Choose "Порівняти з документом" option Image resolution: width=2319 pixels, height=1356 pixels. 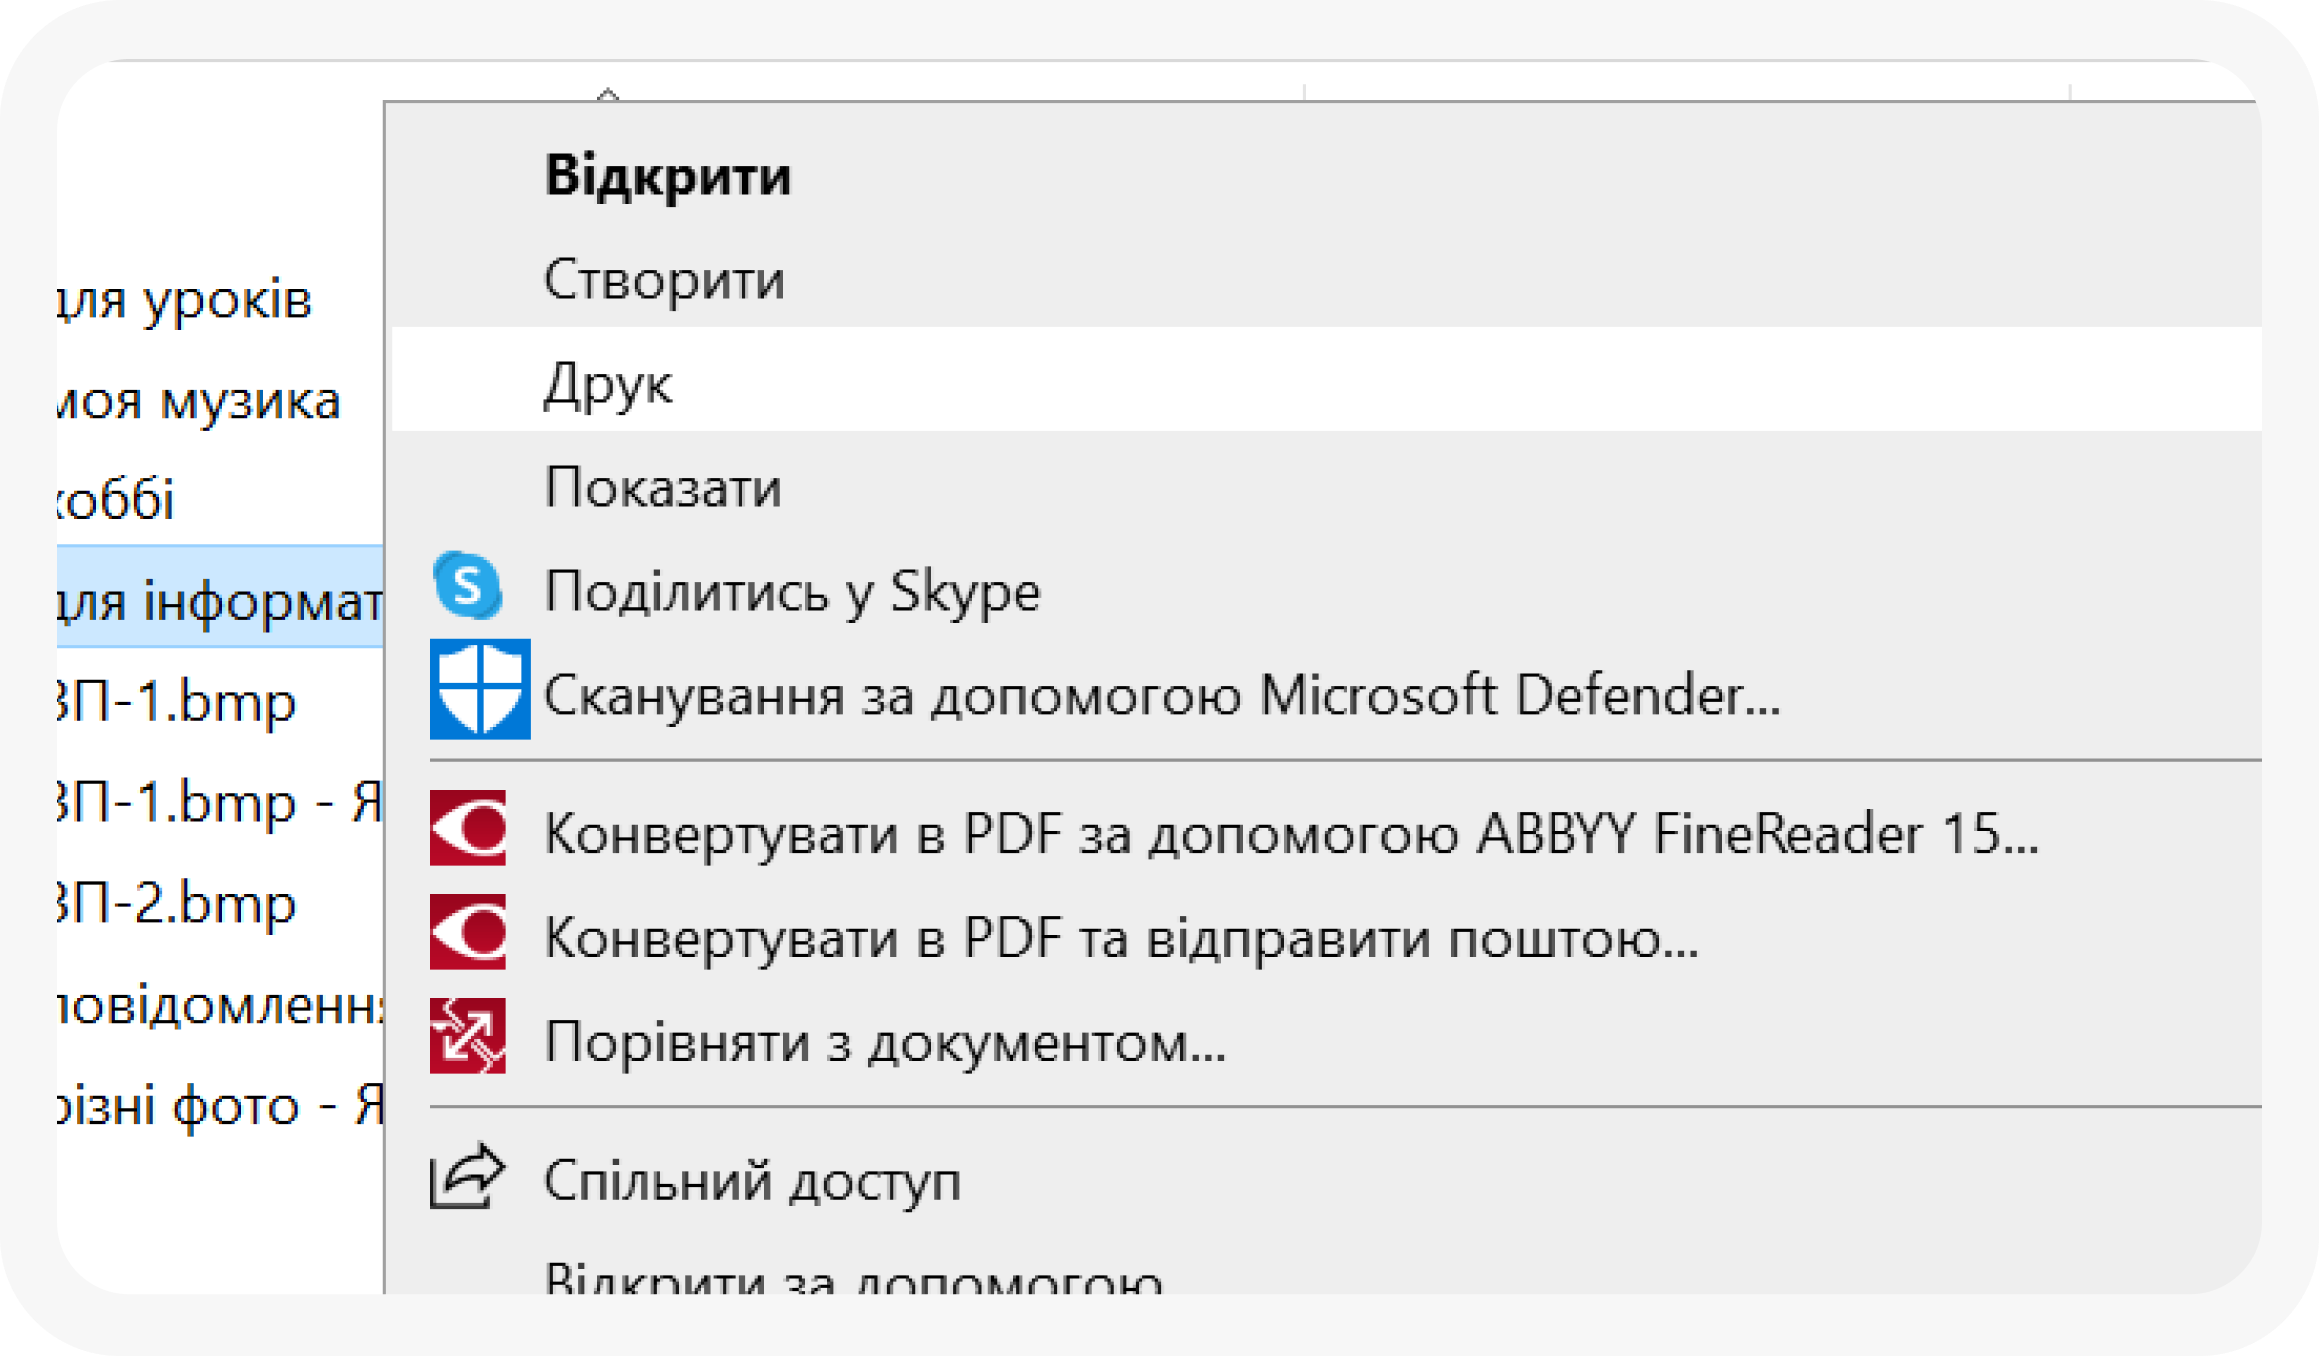point(885,1042)
